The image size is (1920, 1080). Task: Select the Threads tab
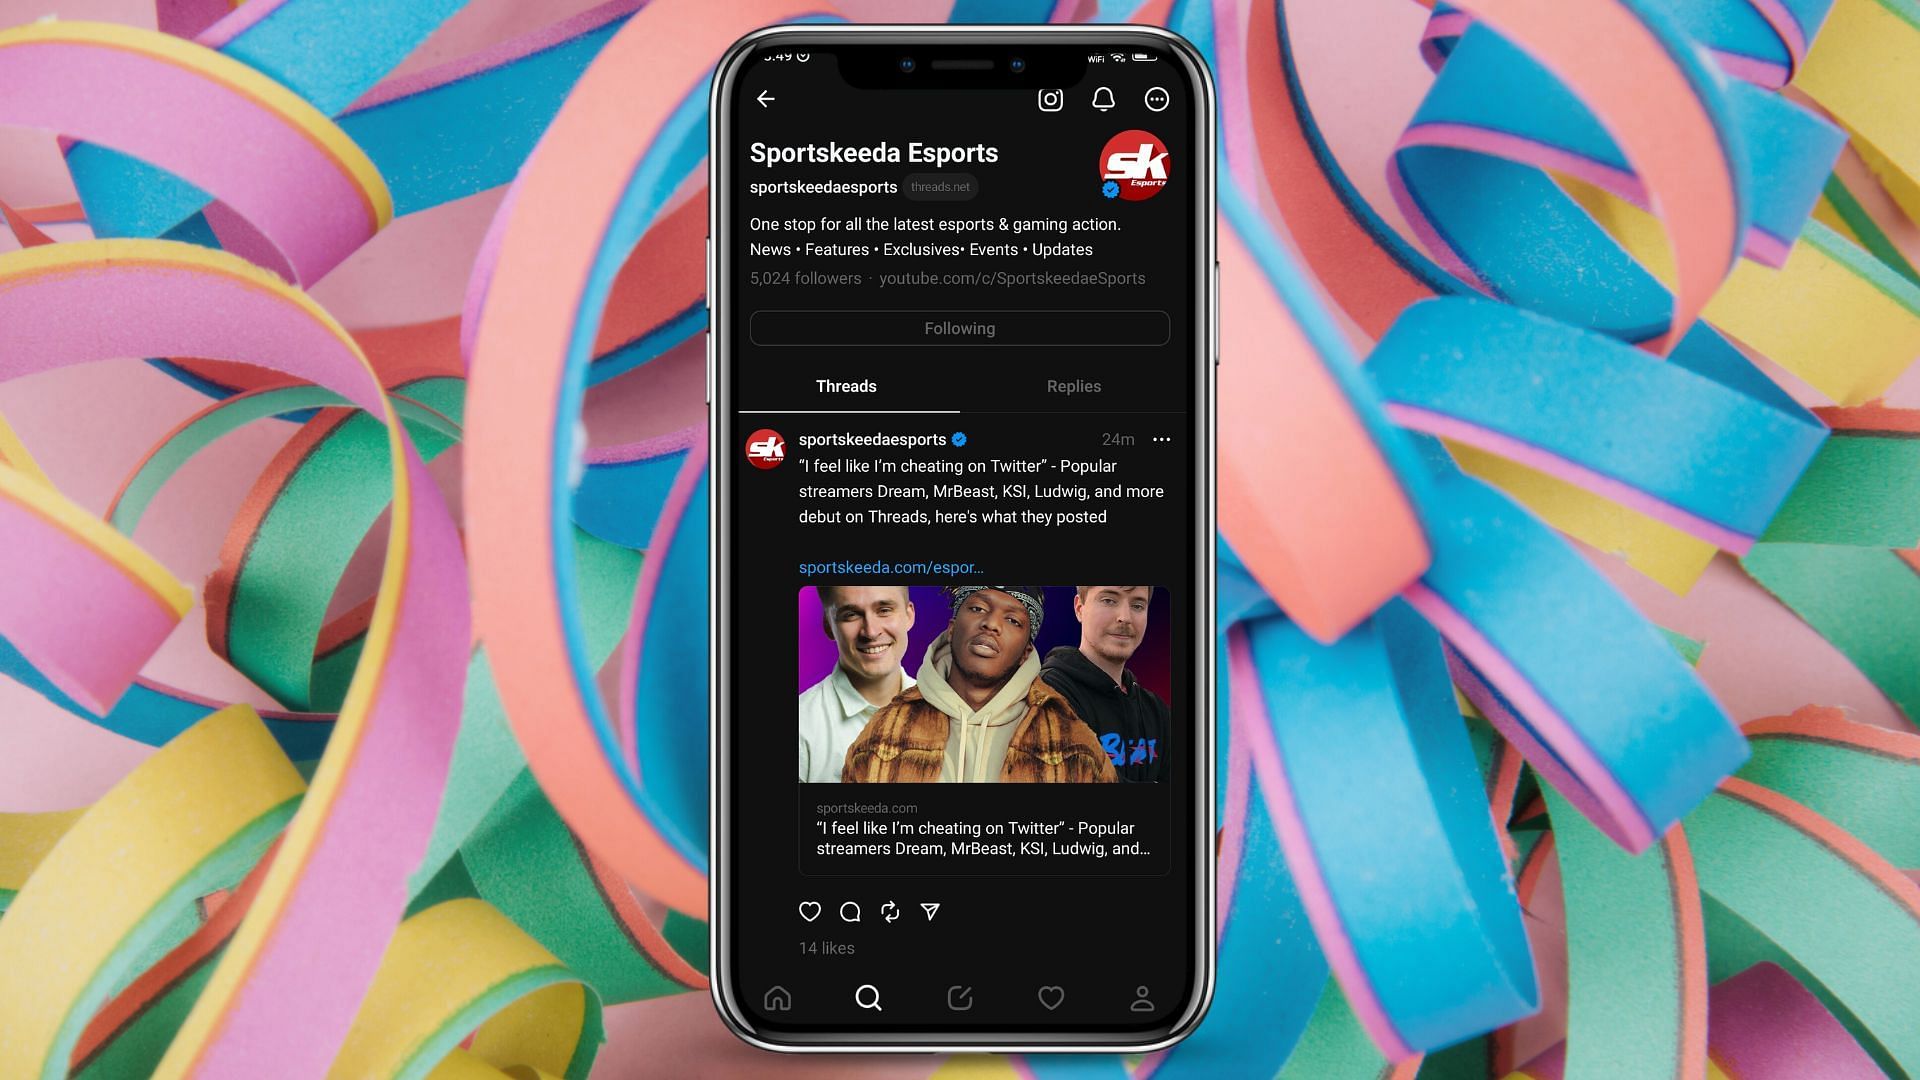point(845,386)
